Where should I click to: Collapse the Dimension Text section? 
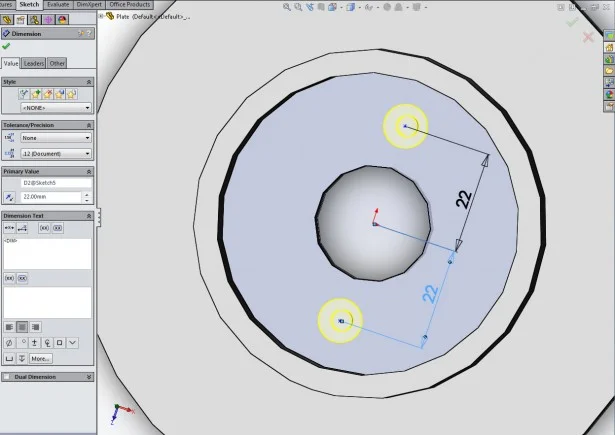(89, 216)
